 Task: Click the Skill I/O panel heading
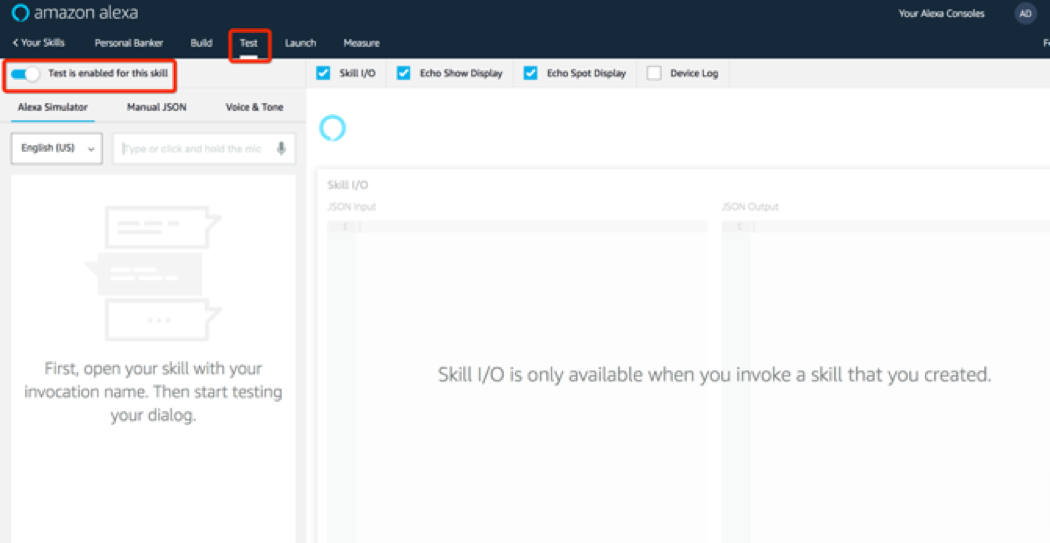pos(348,185)
